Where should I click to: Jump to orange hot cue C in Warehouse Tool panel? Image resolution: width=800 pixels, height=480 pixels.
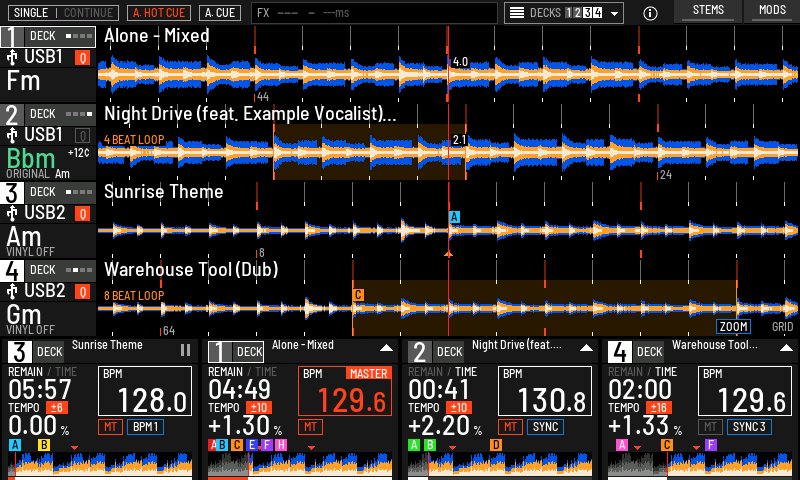[667, 445]
